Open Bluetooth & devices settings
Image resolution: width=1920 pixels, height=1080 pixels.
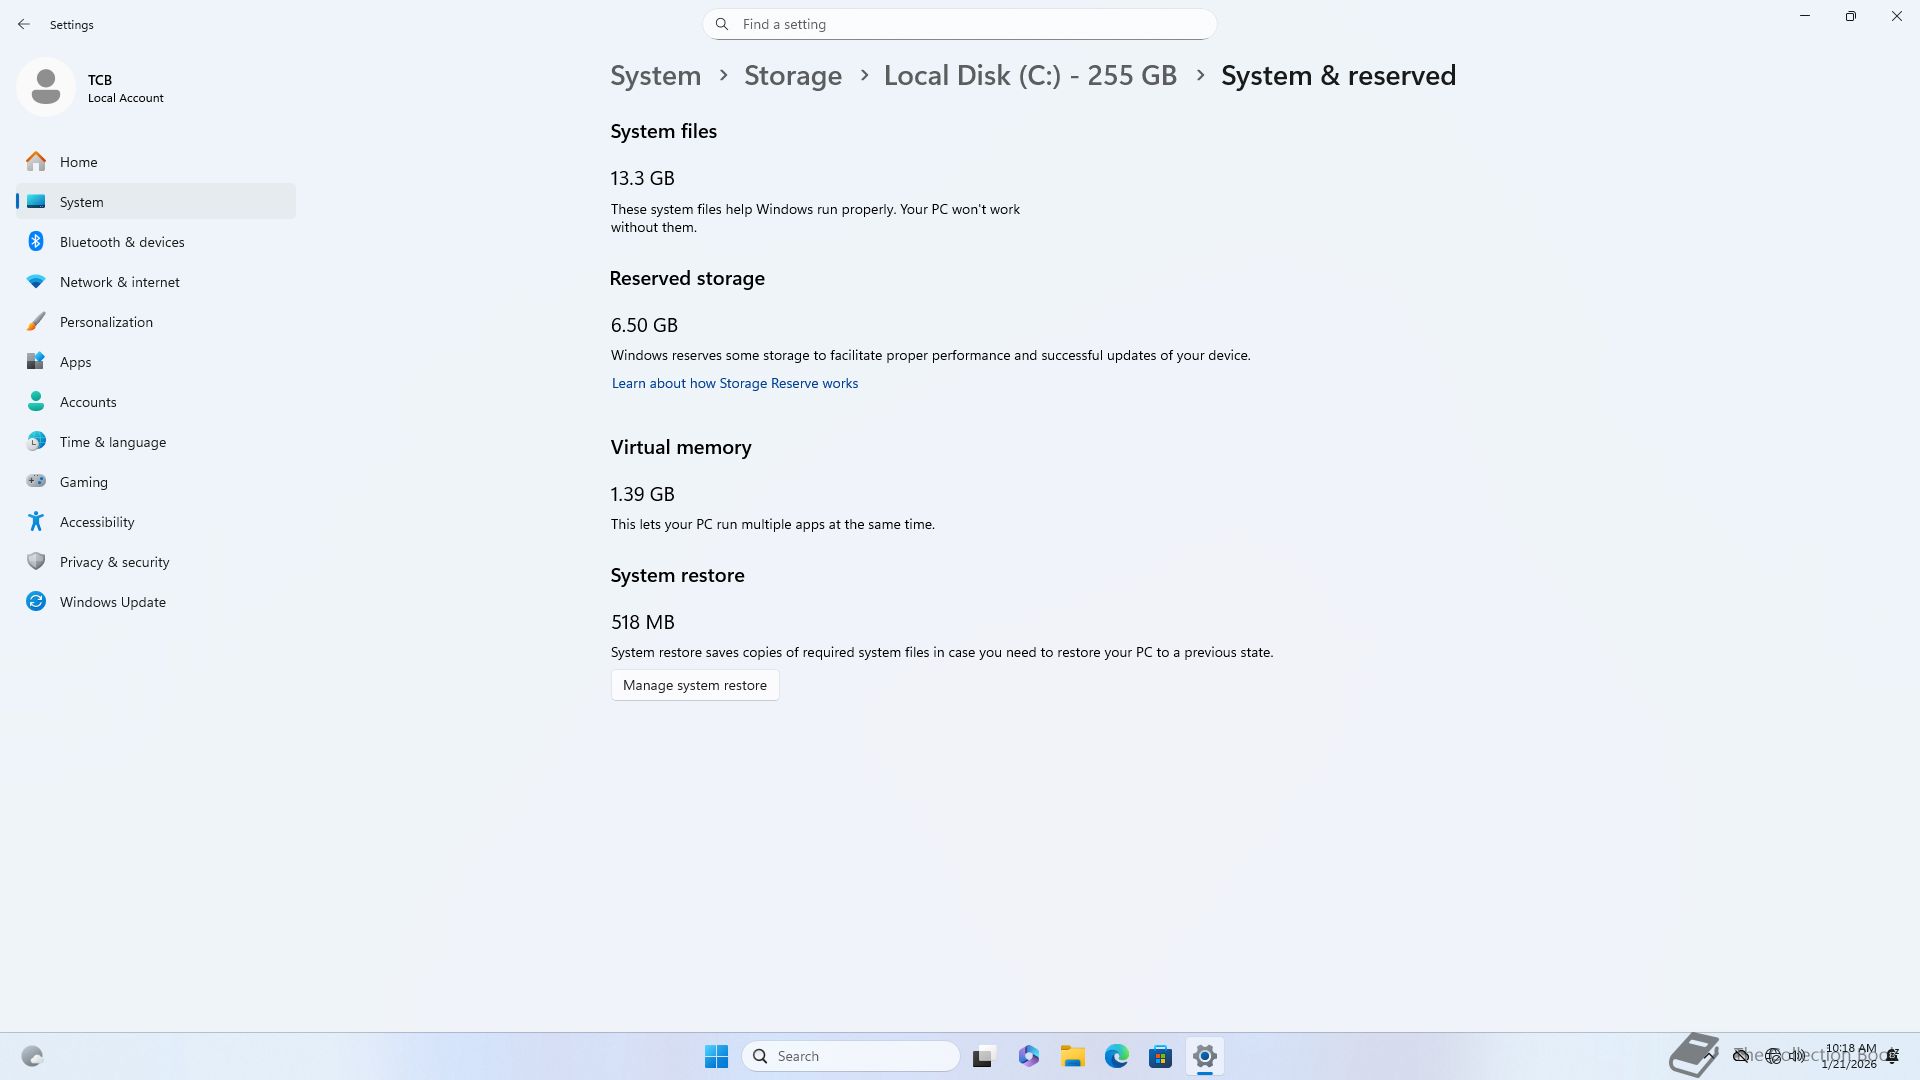(x=121, y=242)
